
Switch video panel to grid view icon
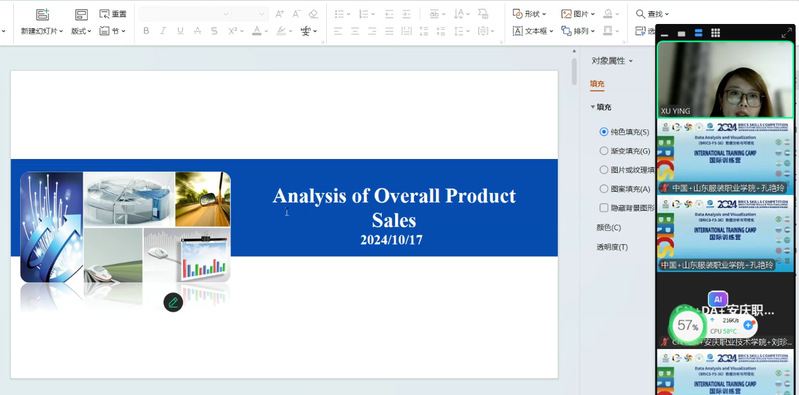(x=715, y=33)
